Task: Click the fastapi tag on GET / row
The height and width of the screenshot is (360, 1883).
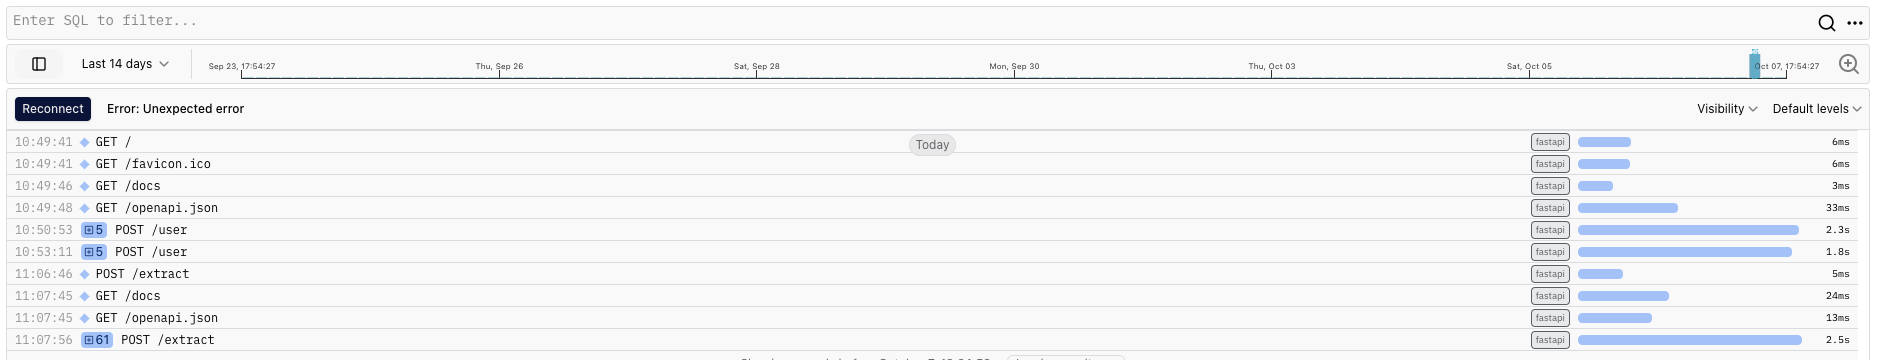Action: click(x=1550, y=142)
